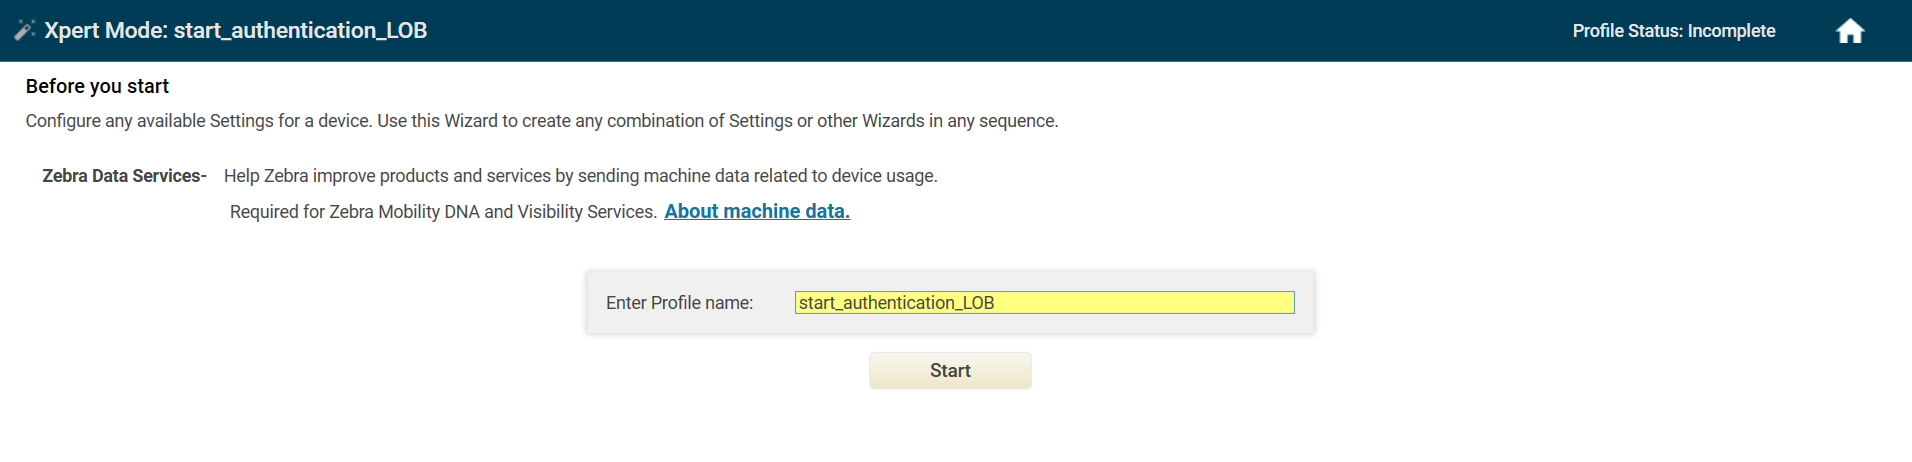This screenshot has width=1912, height=462.
Task: Click the Profile Status label in header
Action: (x=1627, y=31)
